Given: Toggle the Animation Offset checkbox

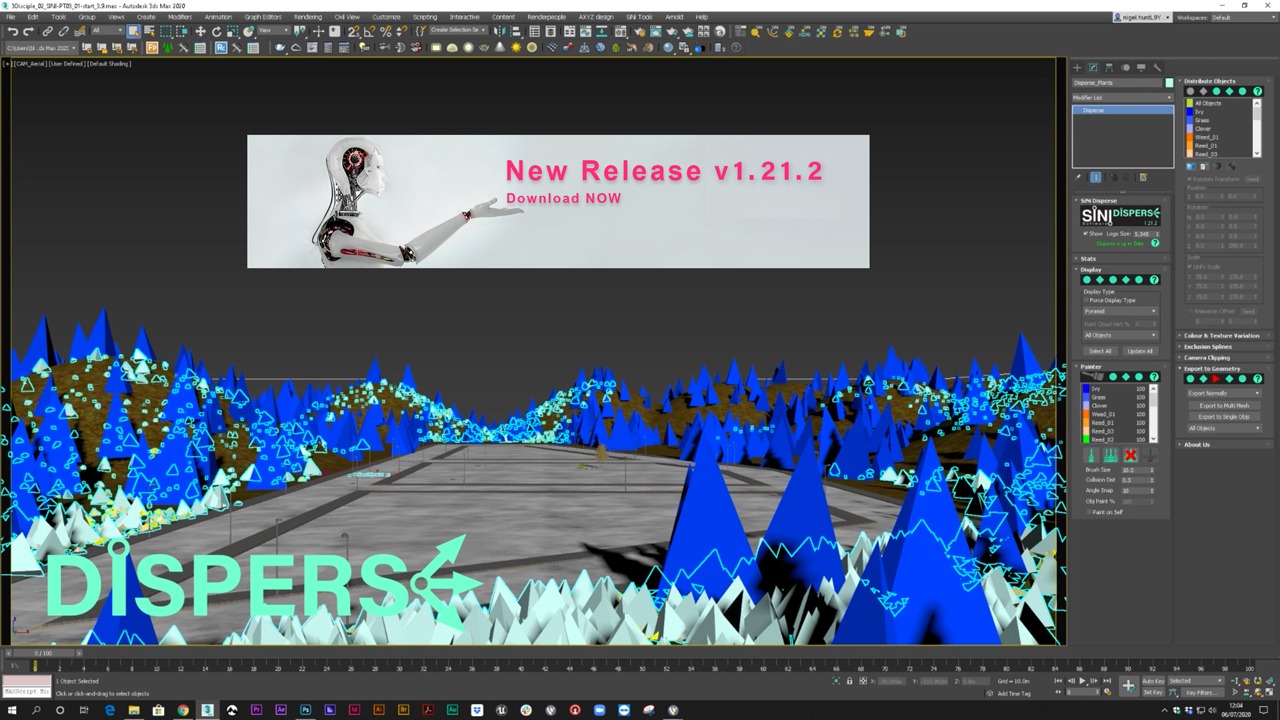Looking at the screenshot, I should pos(1188,311).
